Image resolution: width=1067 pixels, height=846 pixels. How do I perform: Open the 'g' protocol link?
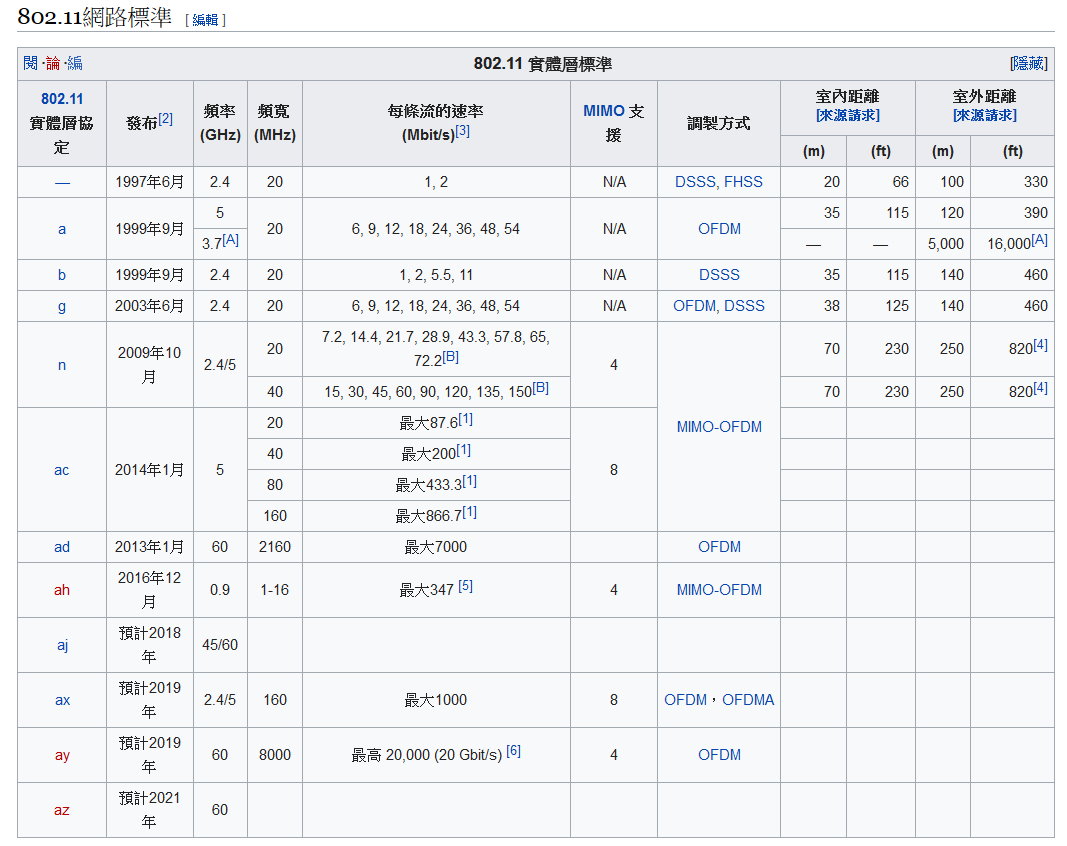click(62, 306)
